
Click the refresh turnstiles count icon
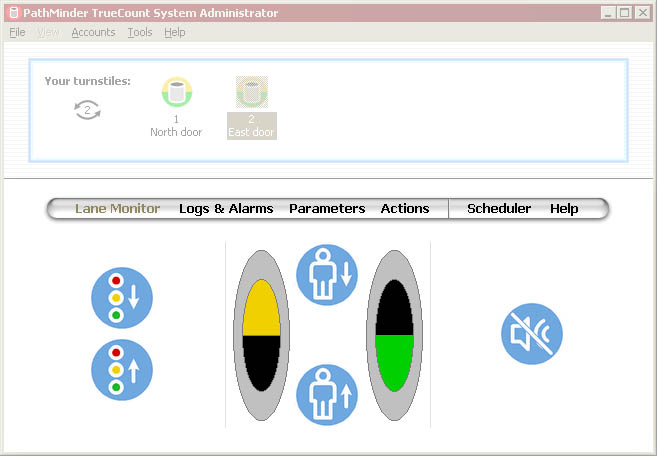tap(88, 111)
